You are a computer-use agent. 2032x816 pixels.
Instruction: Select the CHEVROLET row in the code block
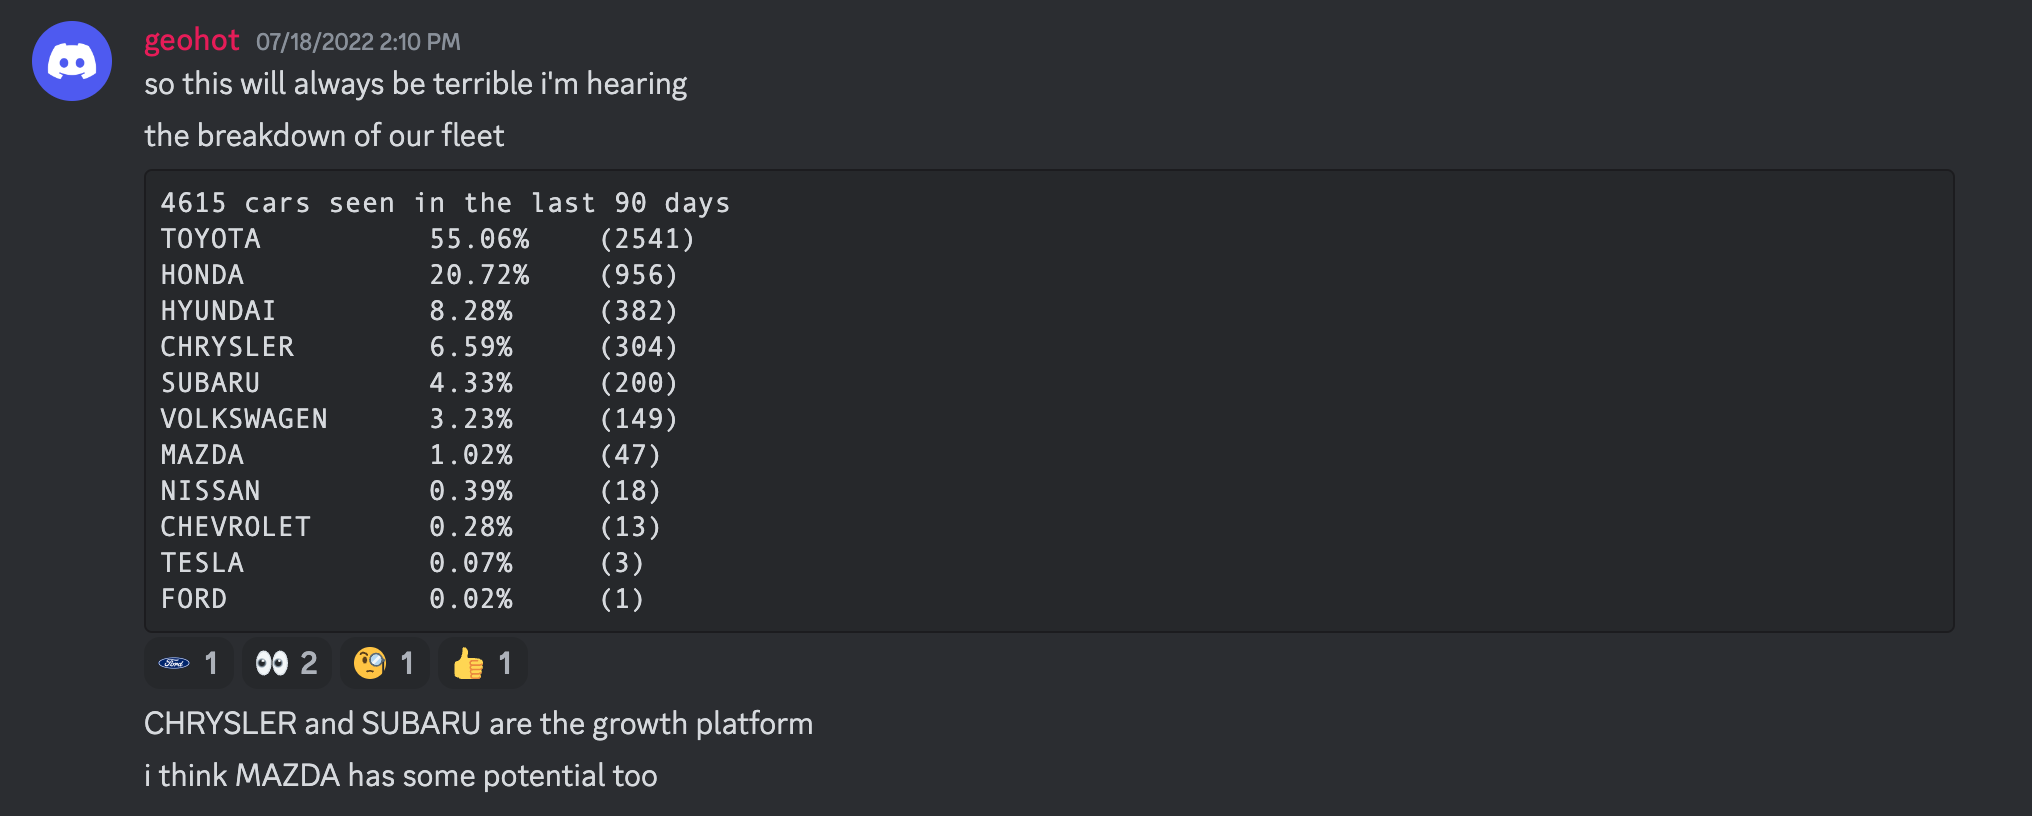coord(411,527)
